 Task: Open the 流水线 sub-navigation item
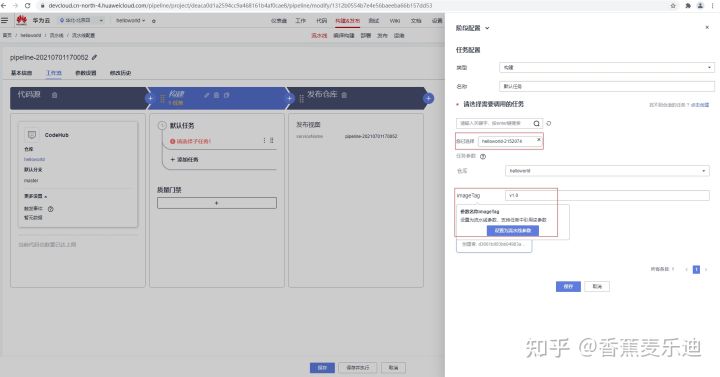pyautogui.click(x=319, y=35)
